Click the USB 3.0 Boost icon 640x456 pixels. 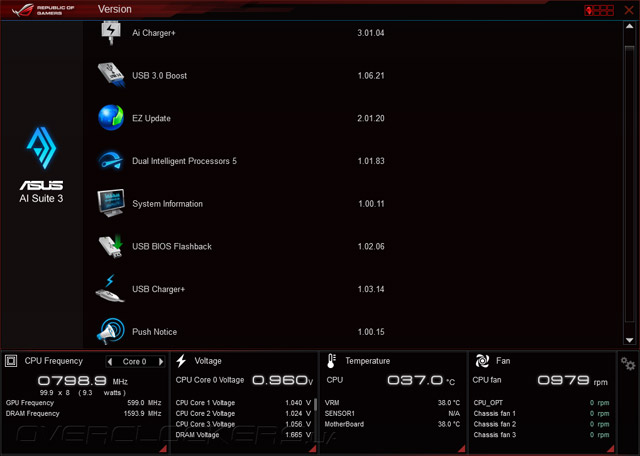(111, 75)
